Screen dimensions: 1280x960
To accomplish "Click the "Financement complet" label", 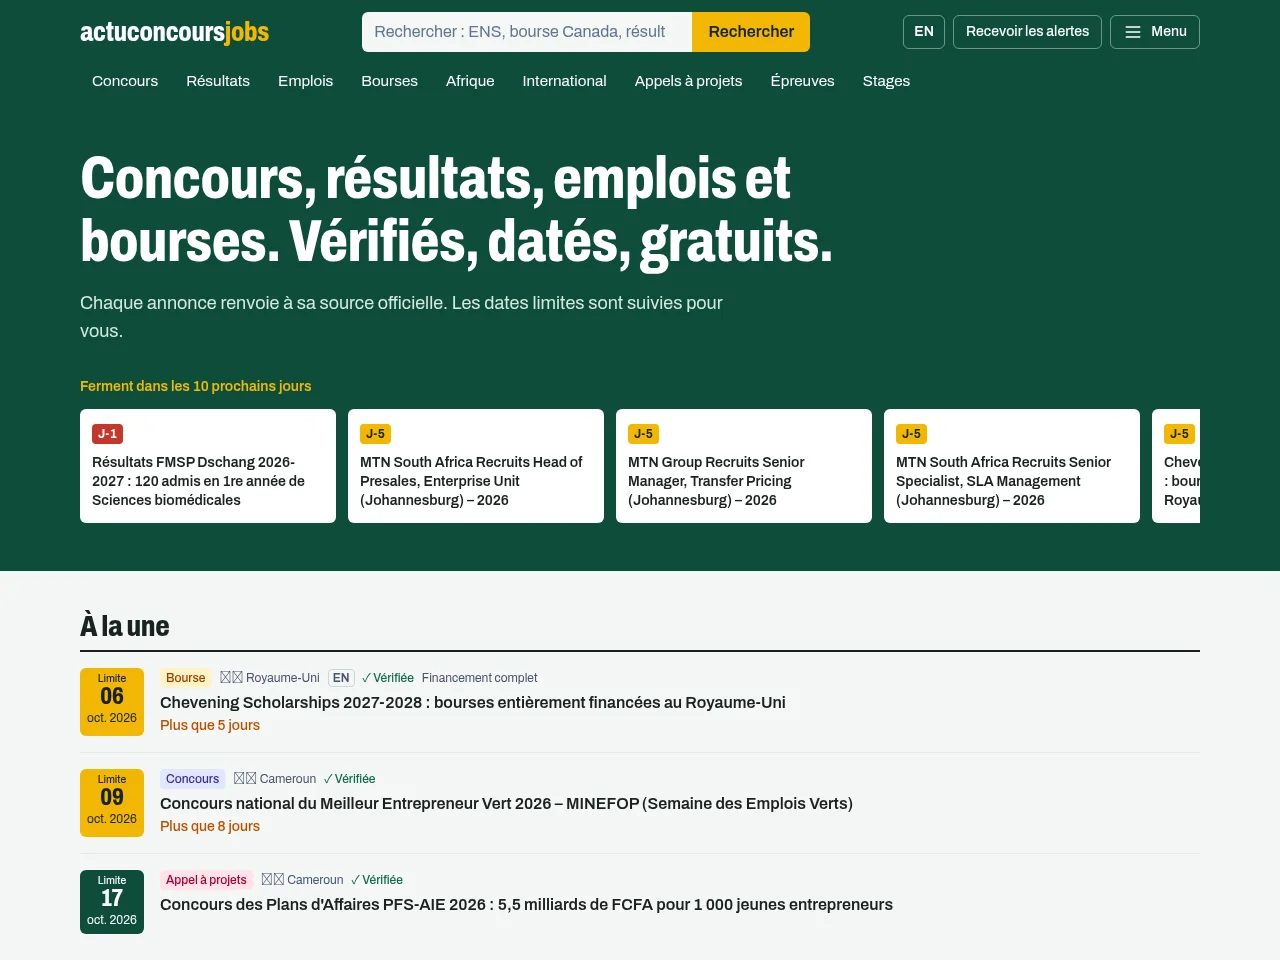I will point(479,678).
